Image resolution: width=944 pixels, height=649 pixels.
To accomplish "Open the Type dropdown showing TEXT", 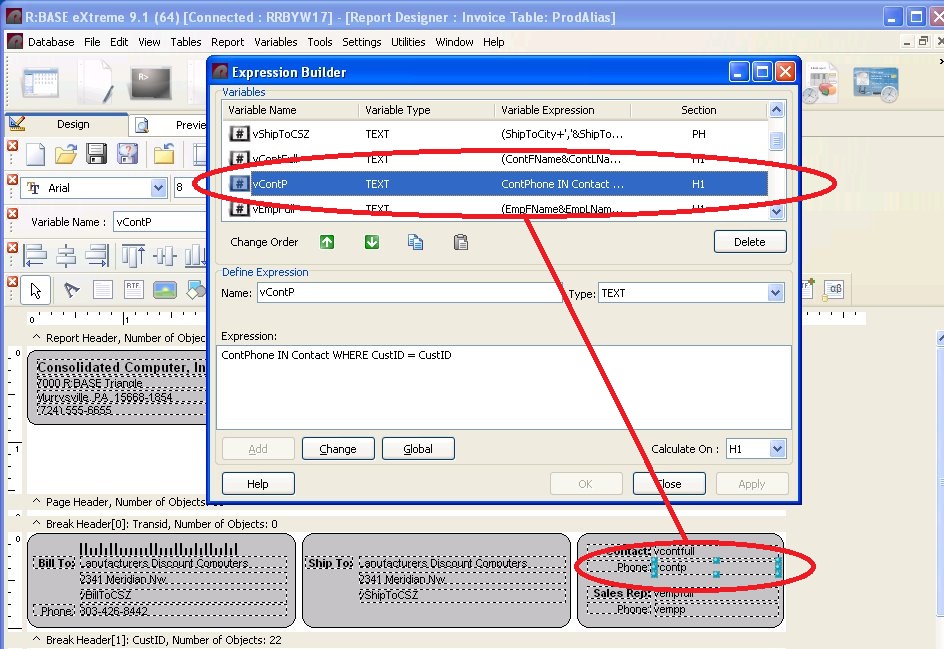I will tap(775, 293).
